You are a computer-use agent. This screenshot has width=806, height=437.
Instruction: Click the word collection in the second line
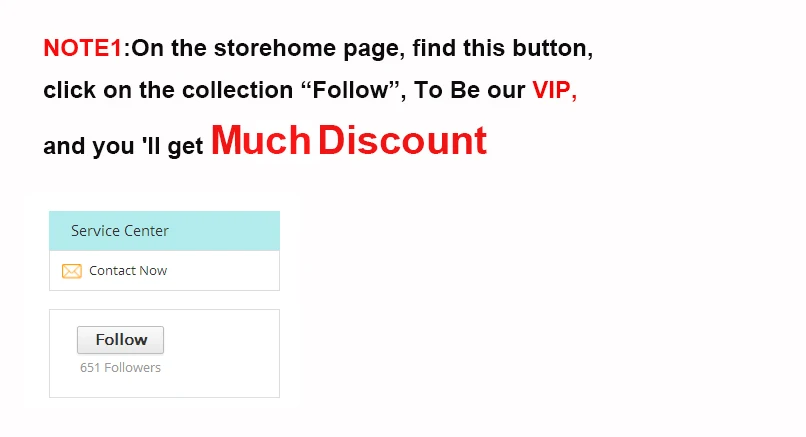(237, 90)
